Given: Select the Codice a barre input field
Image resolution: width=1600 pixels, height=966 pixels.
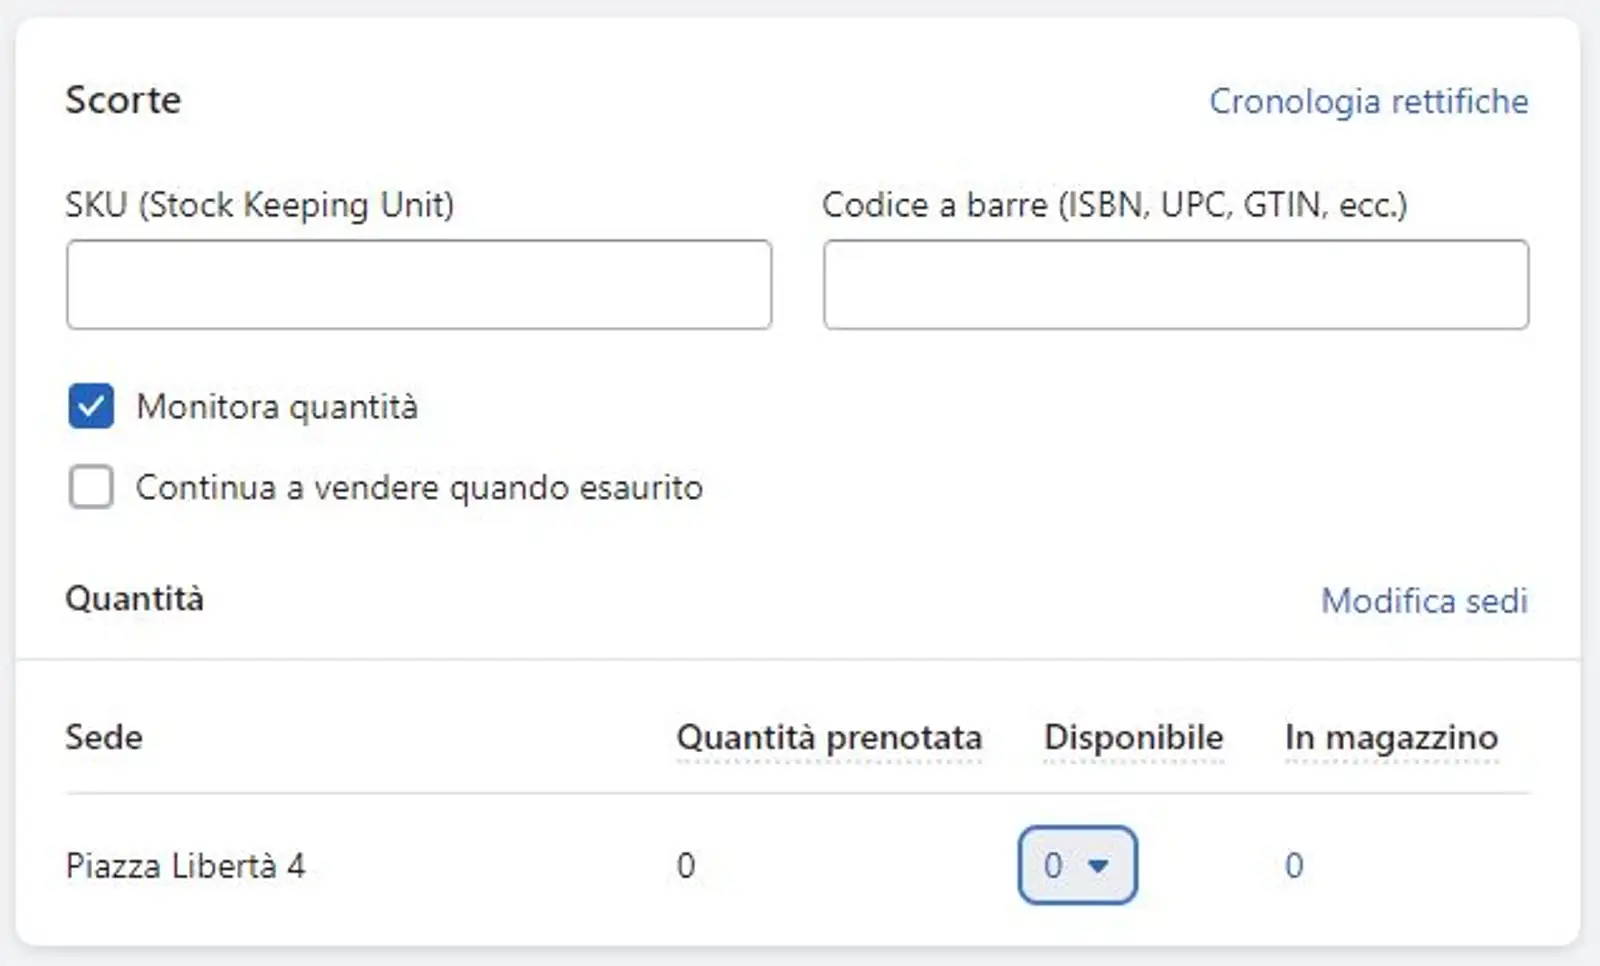Looking at the screenshot, I should click(1176, 284).
